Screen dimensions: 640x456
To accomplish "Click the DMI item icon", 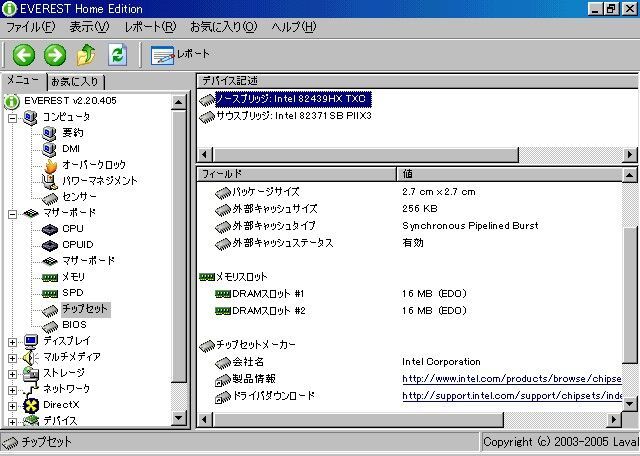I will 49,149.
